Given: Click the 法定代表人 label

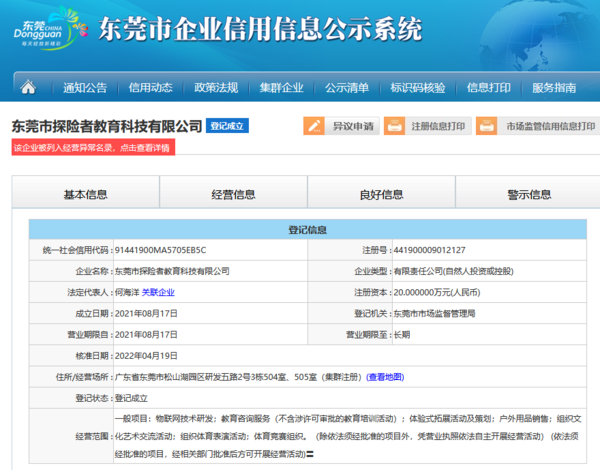Looking at the screenshot, I should pos(90,292).
